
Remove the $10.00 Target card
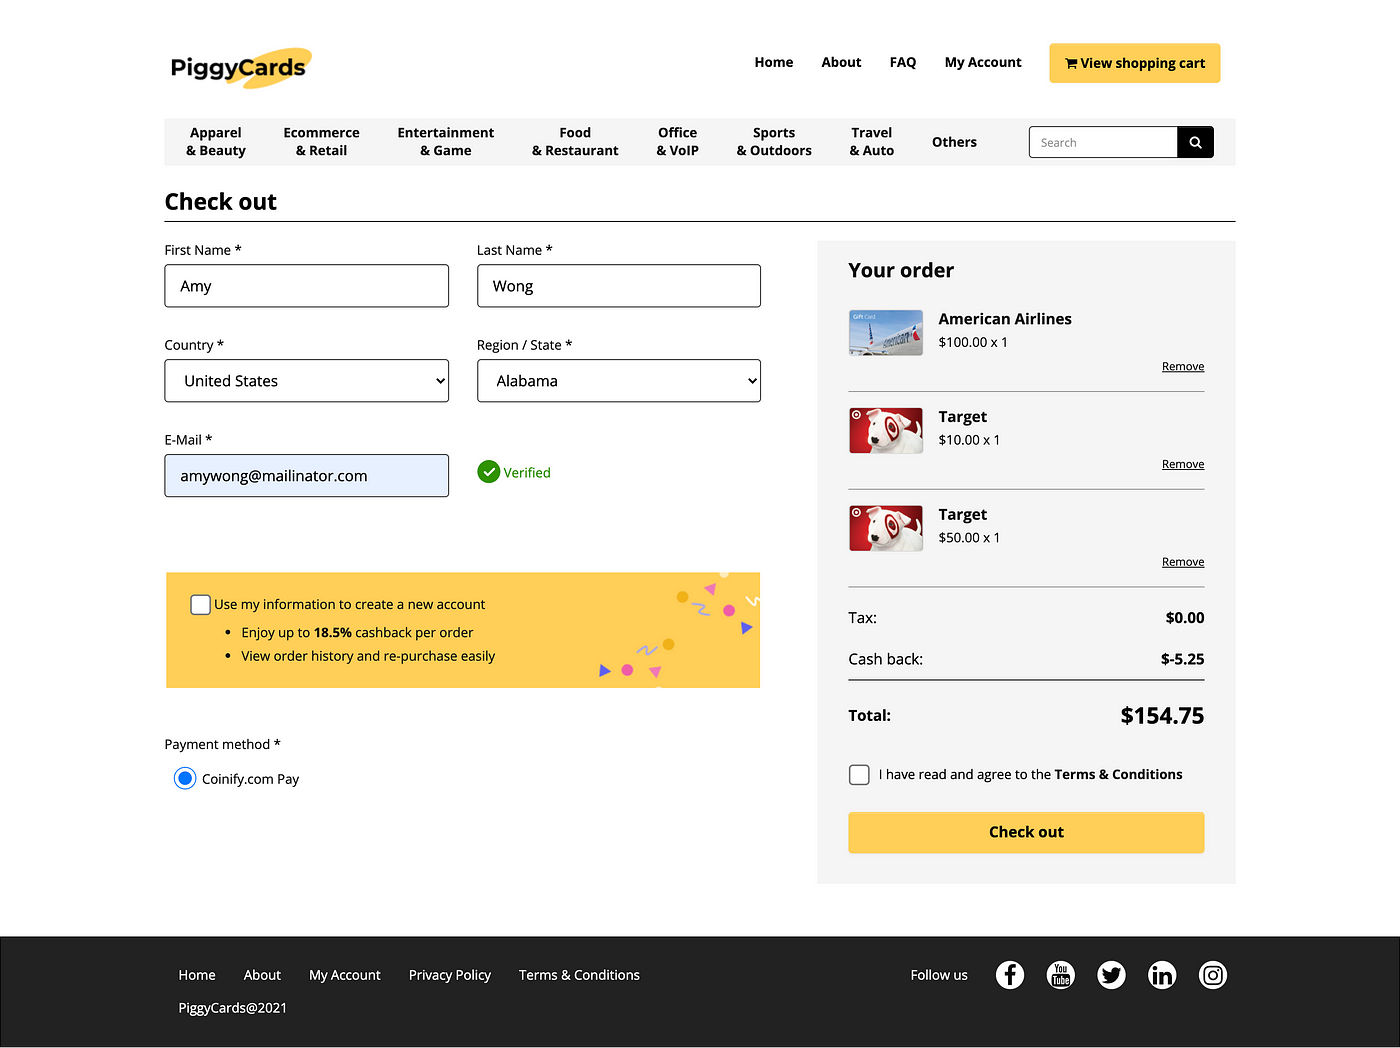click(1183, 465)
